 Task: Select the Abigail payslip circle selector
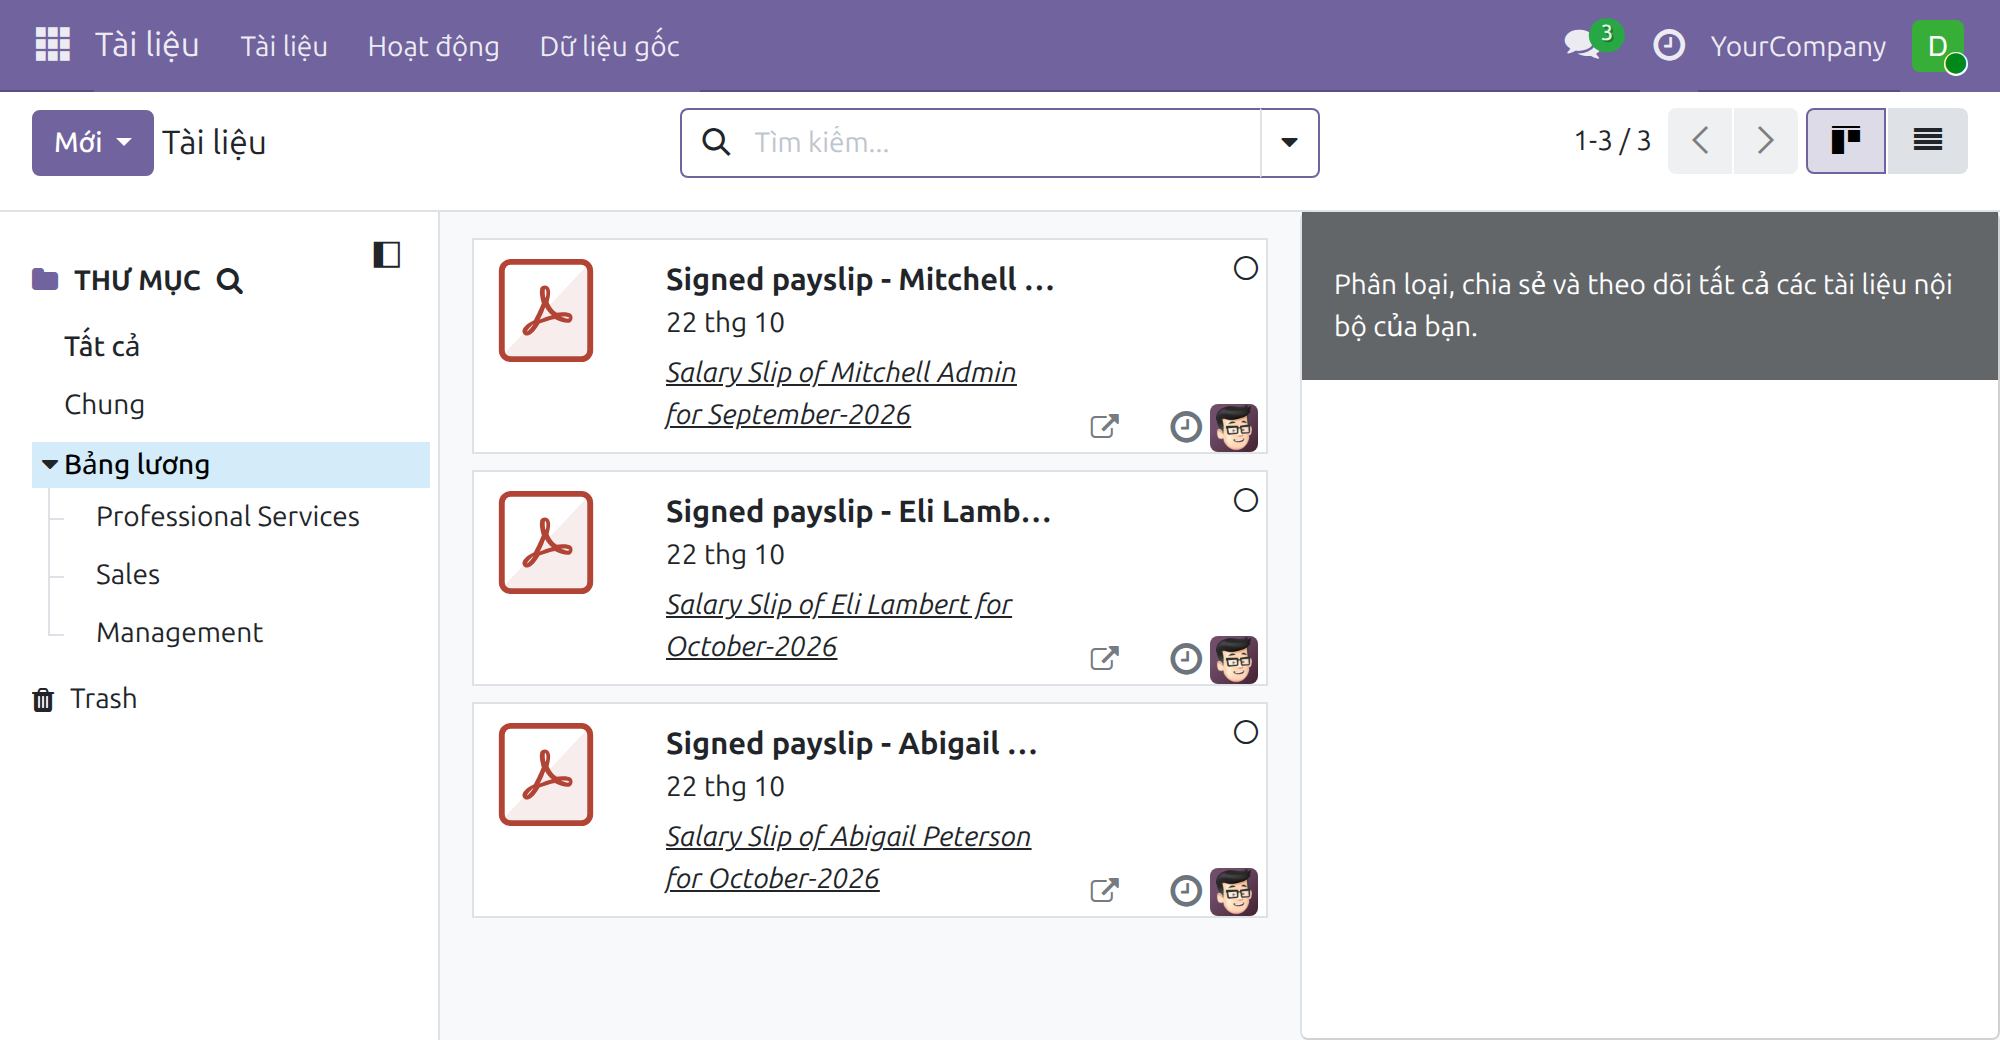click(x=1245, y=732)
